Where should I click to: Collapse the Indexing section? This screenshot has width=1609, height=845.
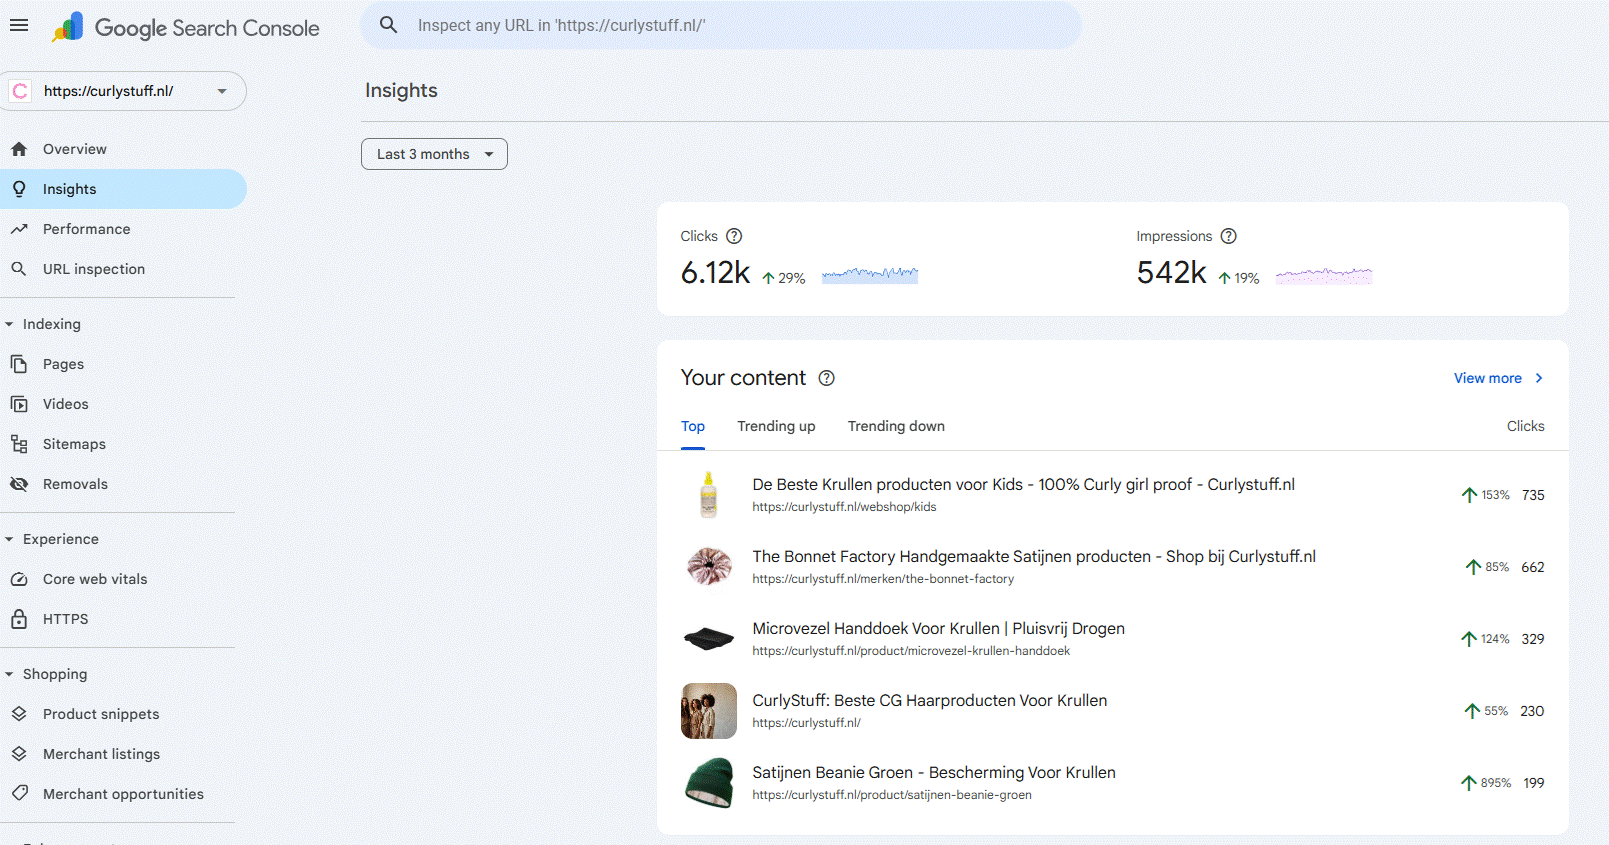pyautogui.click(x=9, y=324)
